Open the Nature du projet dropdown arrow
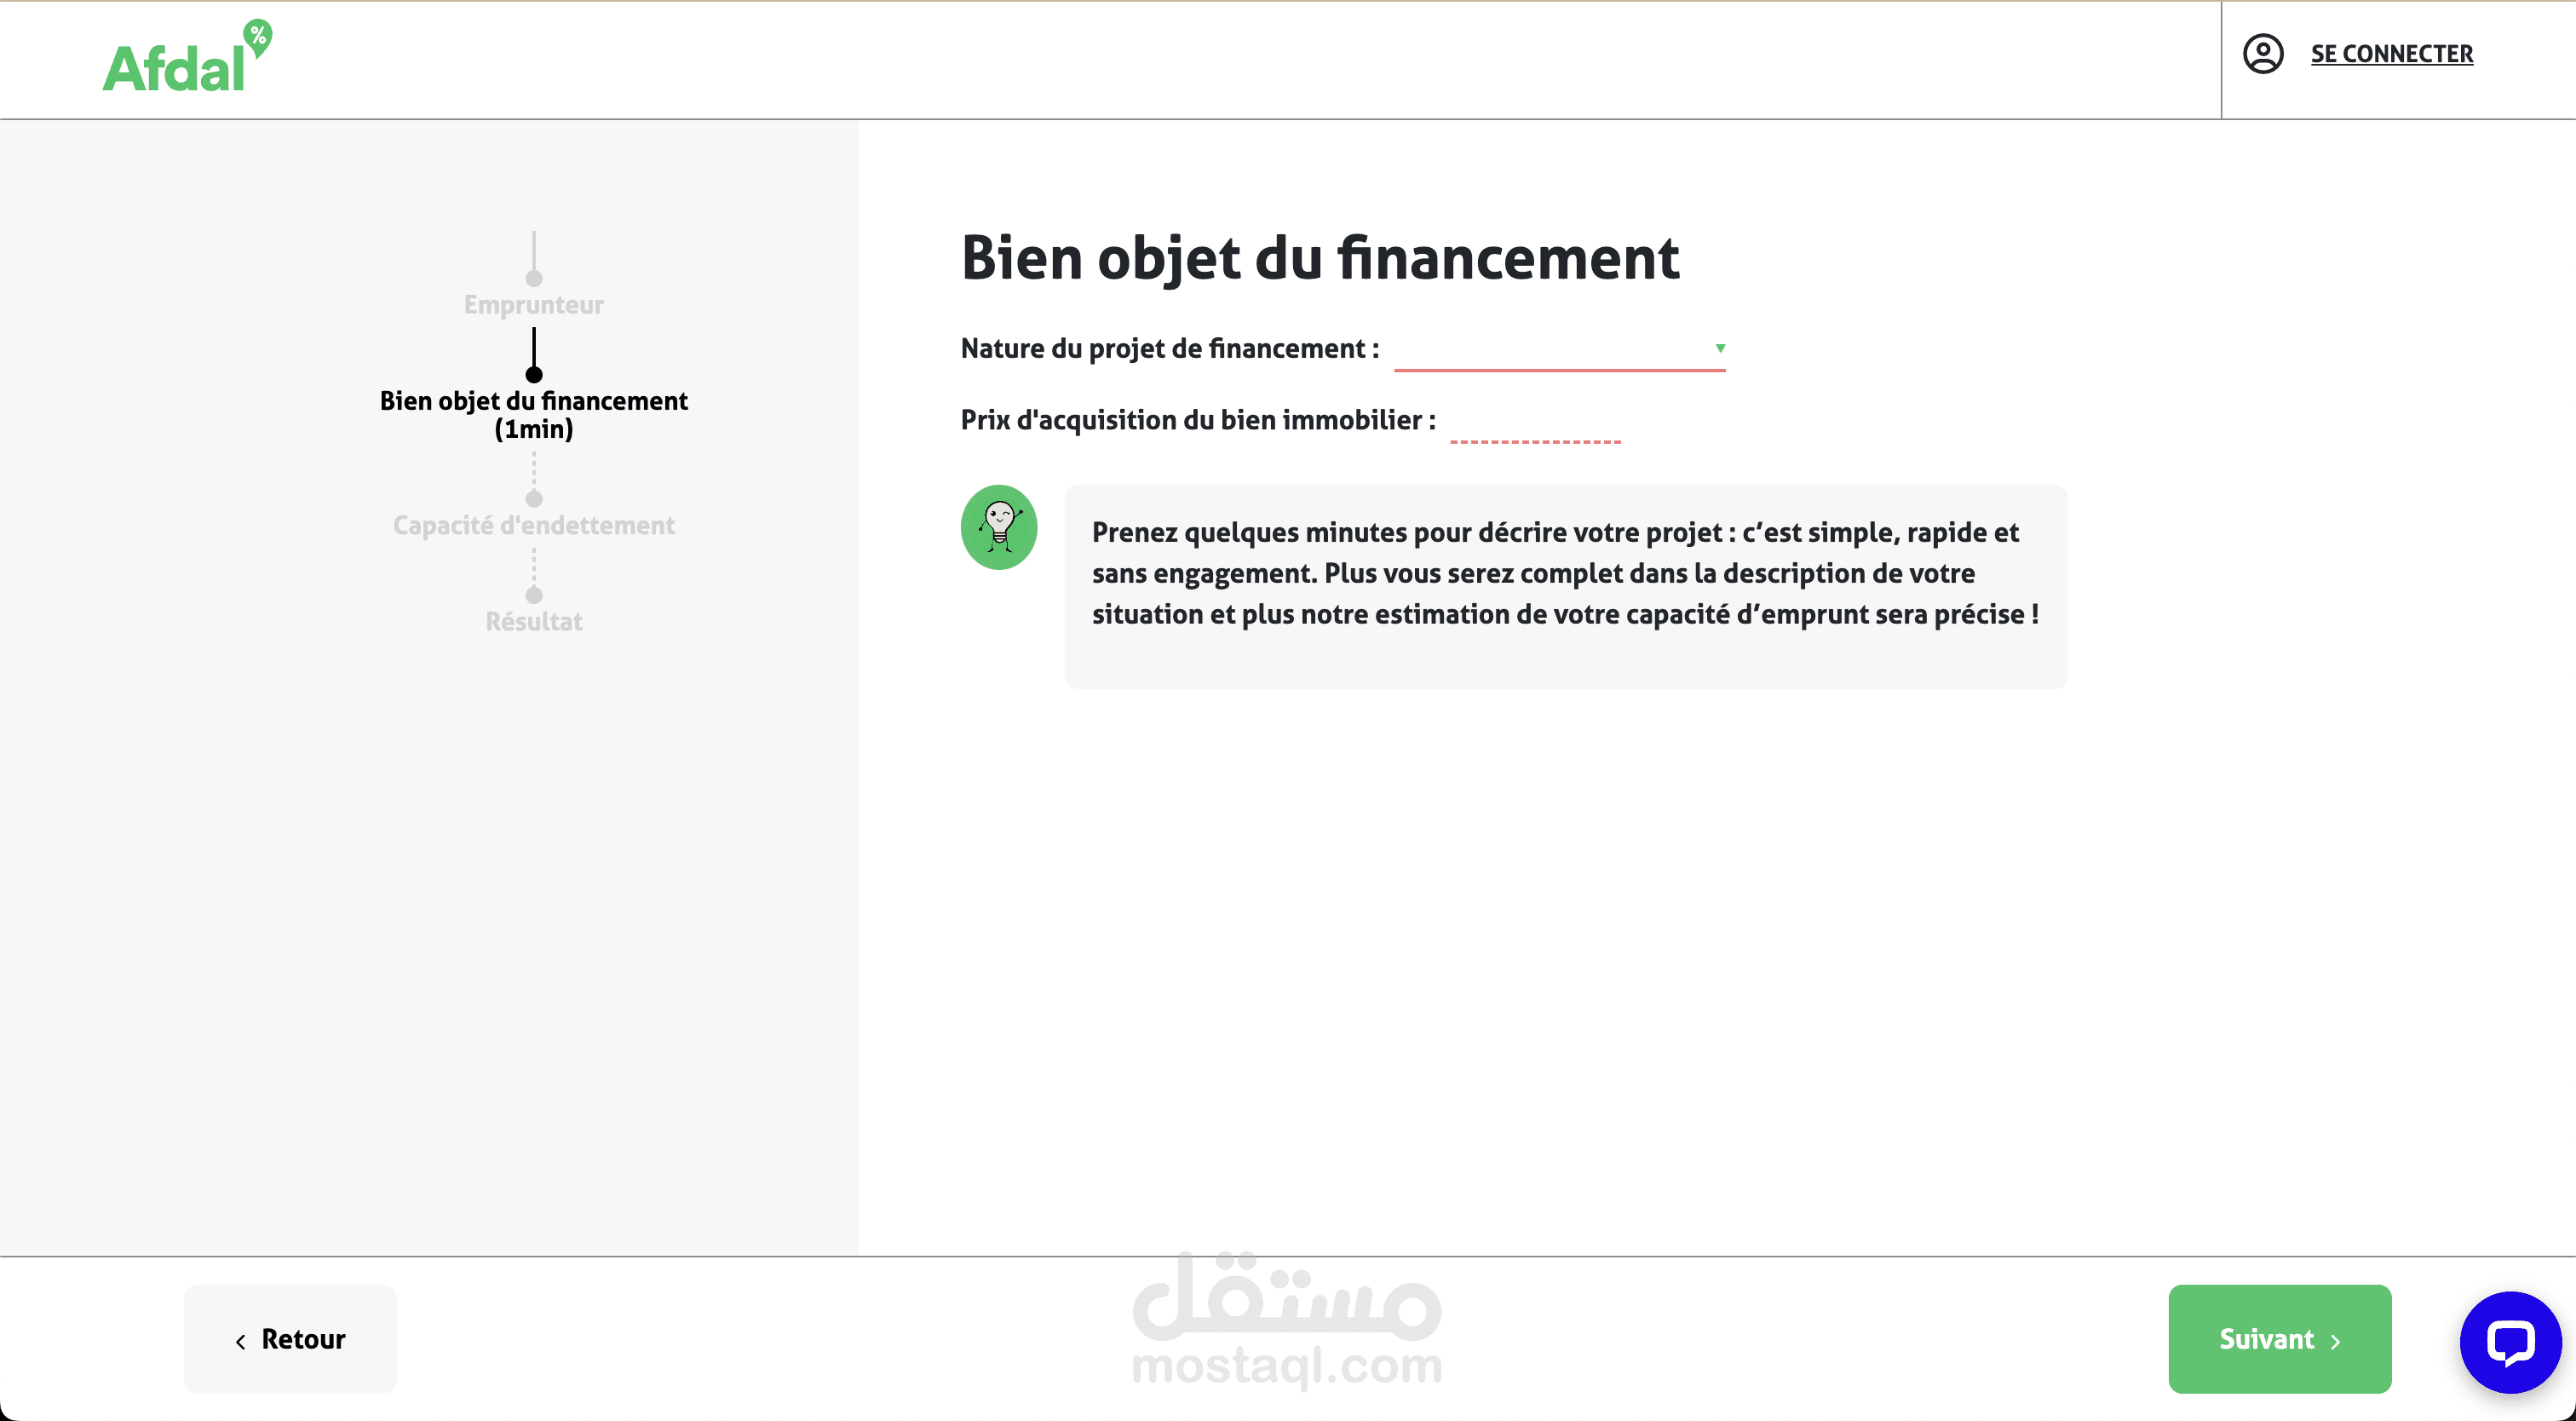2576x1421 pixels. click(x=1720, y=348)
